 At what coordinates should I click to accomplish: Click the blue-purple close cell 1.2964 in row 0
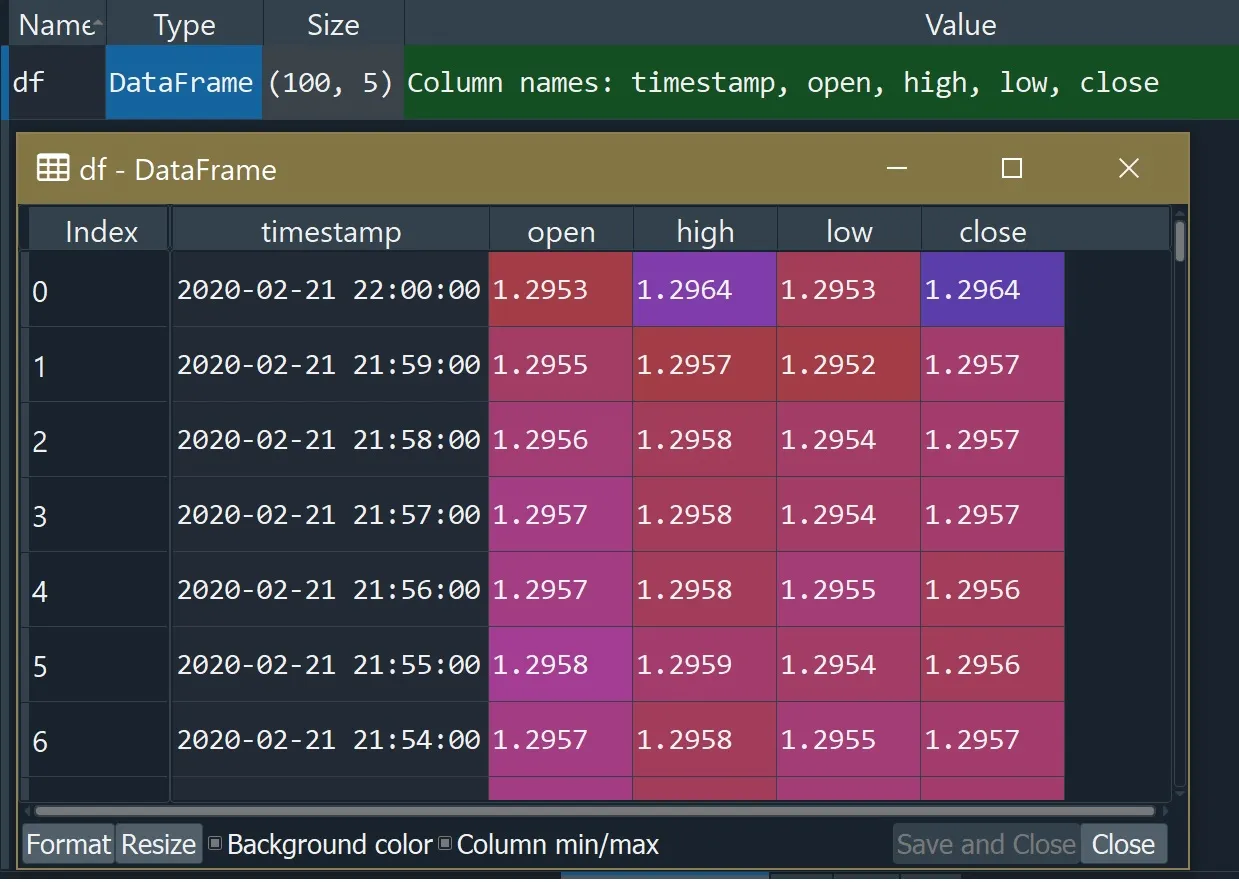993,290
